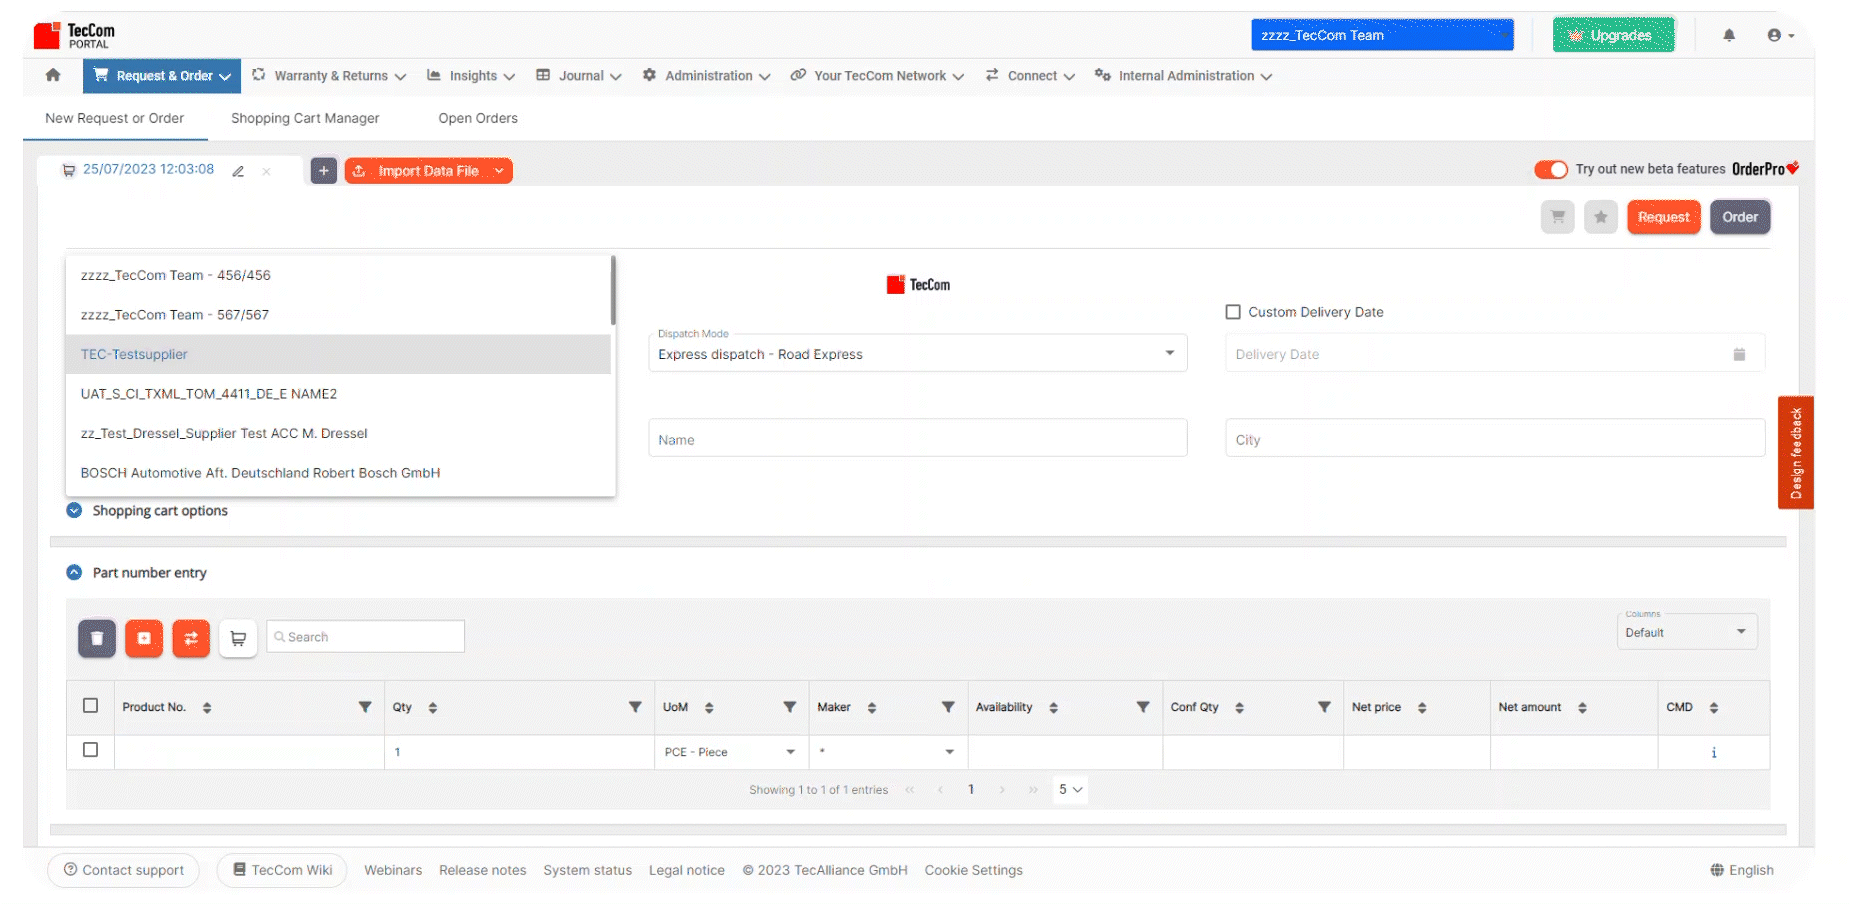Enable Custom Delivery Date checkbox
The width and height of the screenshot is (1850, 906).
pos(1233,312)
